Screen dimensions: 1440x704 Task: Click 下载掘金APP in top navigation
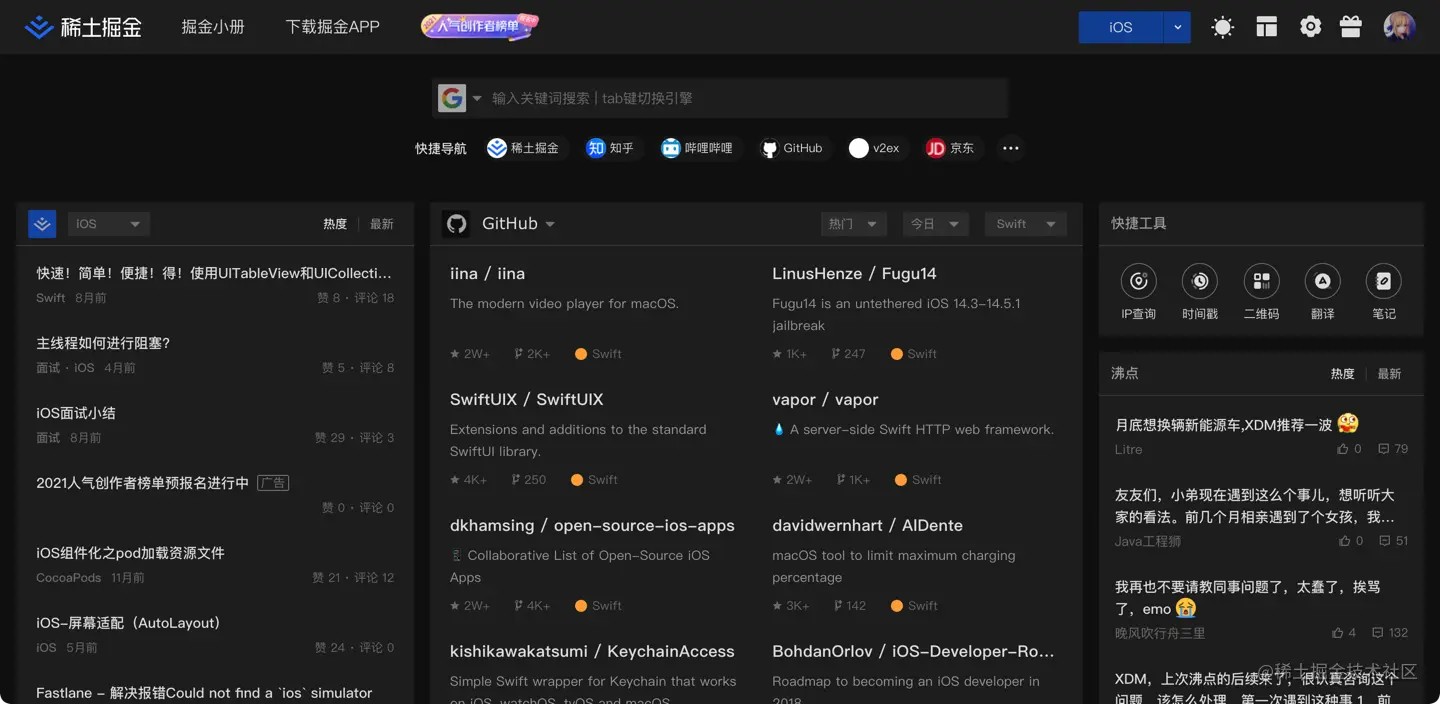point(333,27)
